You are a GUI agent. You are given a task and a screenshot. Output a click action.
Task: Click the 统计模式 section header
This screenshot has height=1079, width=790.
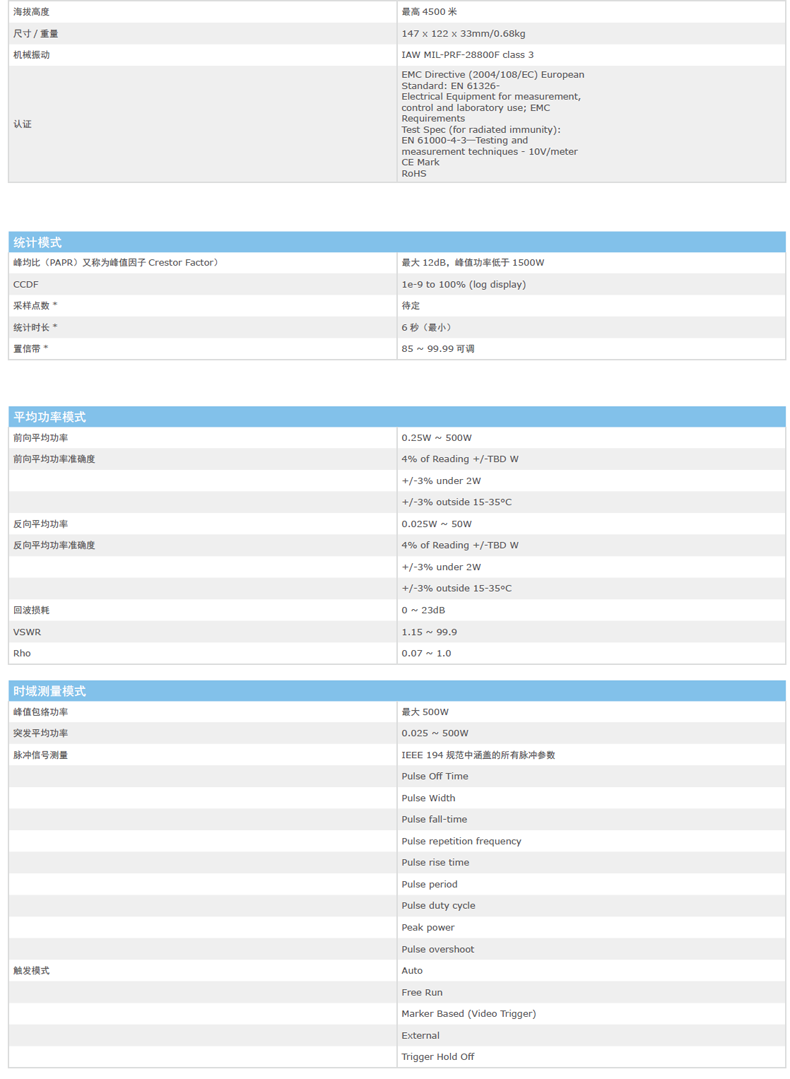(x=38, y=242)
